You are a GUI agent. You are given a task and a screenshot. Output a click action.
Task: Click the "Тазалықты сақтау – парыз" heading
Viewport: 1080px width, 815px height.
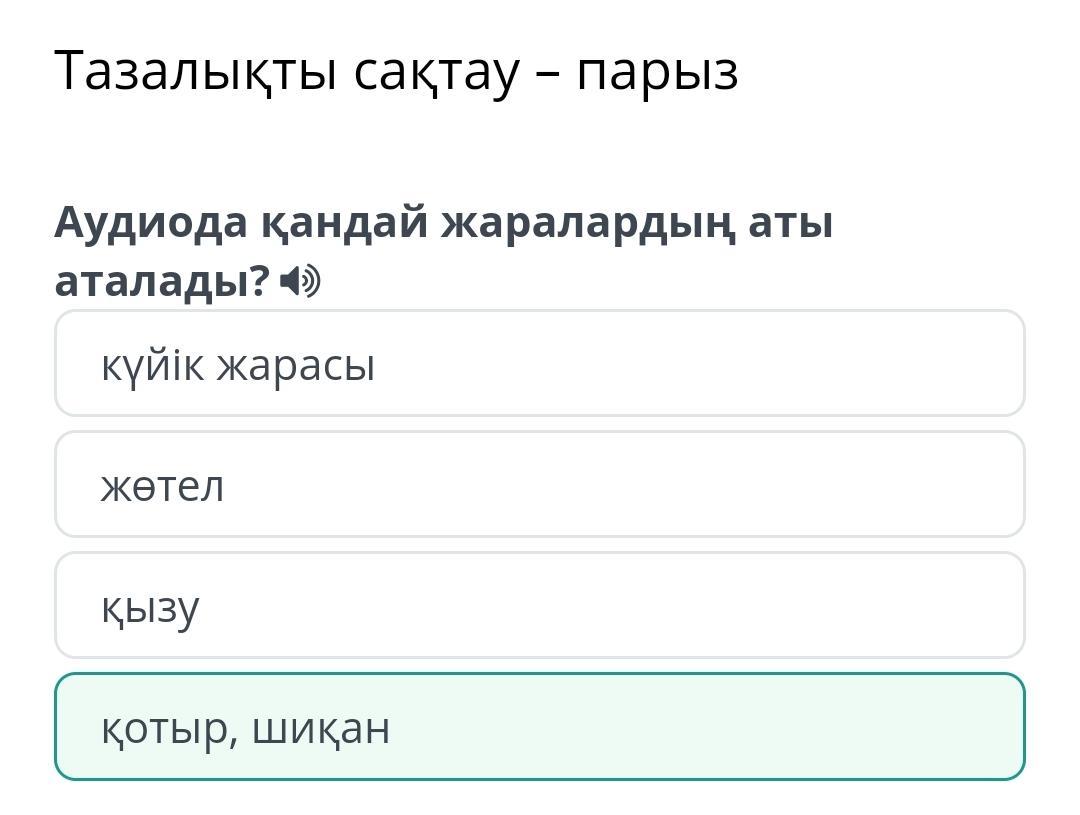click(x=396, y=71)
